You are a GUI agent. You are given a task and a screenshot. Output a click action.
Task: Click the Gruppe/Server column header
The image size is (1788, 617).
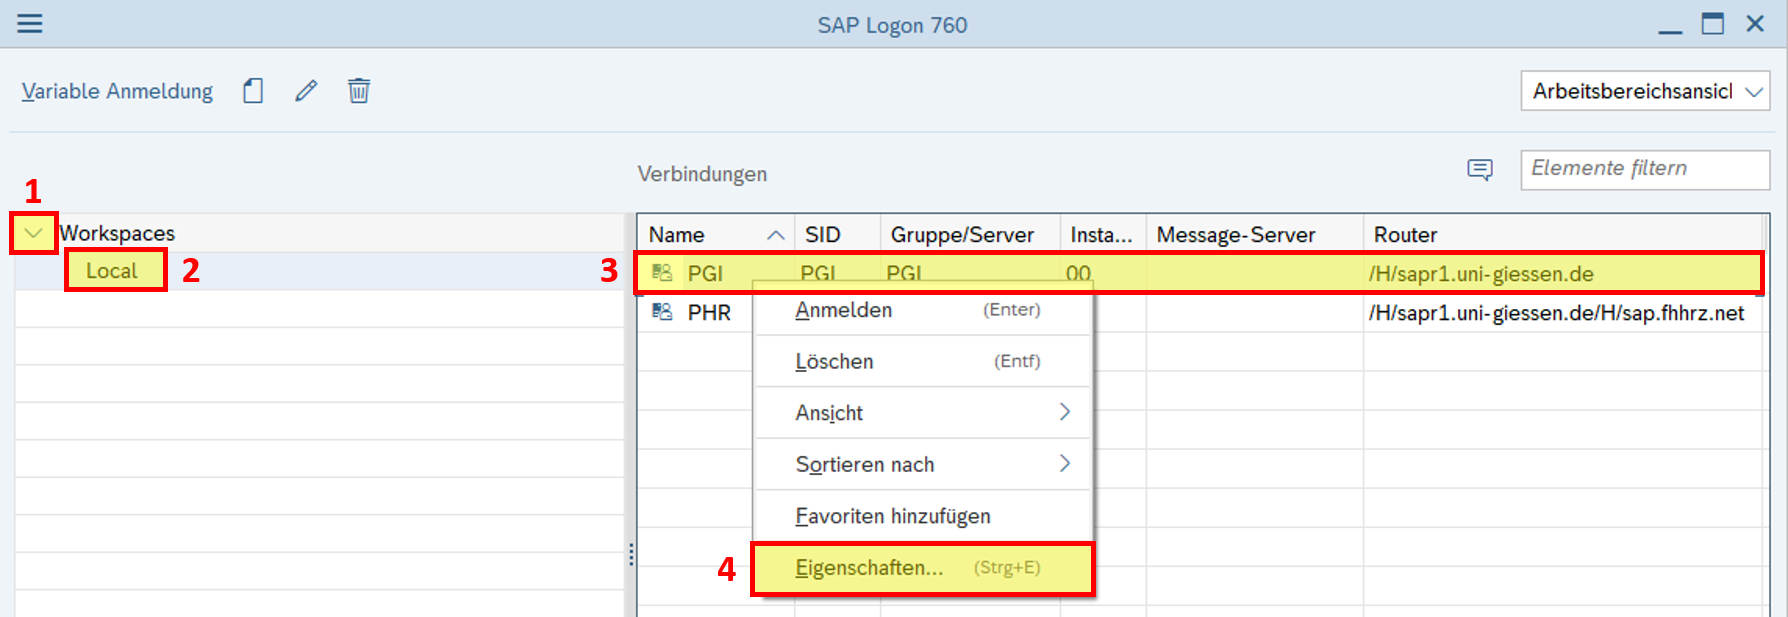tap(970, 234)
